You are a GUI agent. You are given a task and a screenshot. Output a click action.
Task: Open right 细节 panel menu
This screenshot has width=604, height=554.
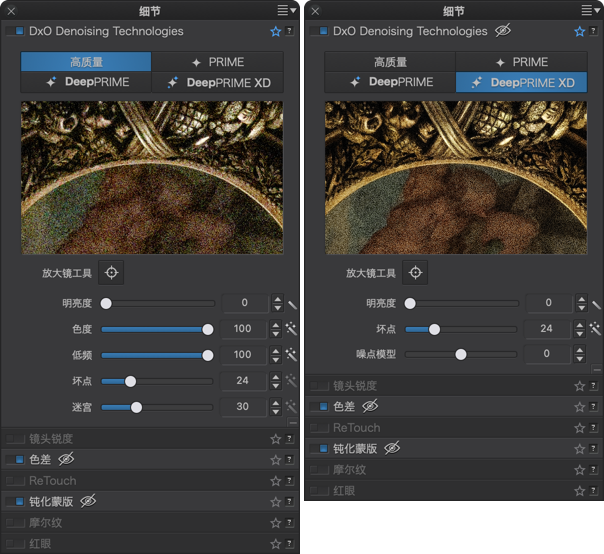591,10
